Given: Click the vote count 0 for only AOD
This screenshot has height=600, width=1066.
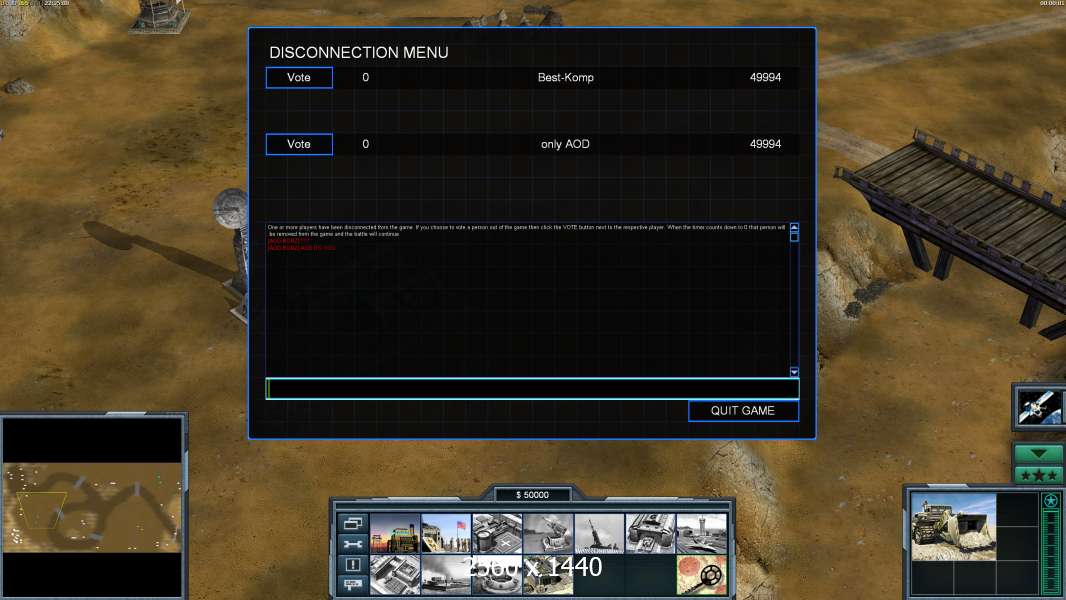Looking at the screenshot, I should [x=366, y=144].
